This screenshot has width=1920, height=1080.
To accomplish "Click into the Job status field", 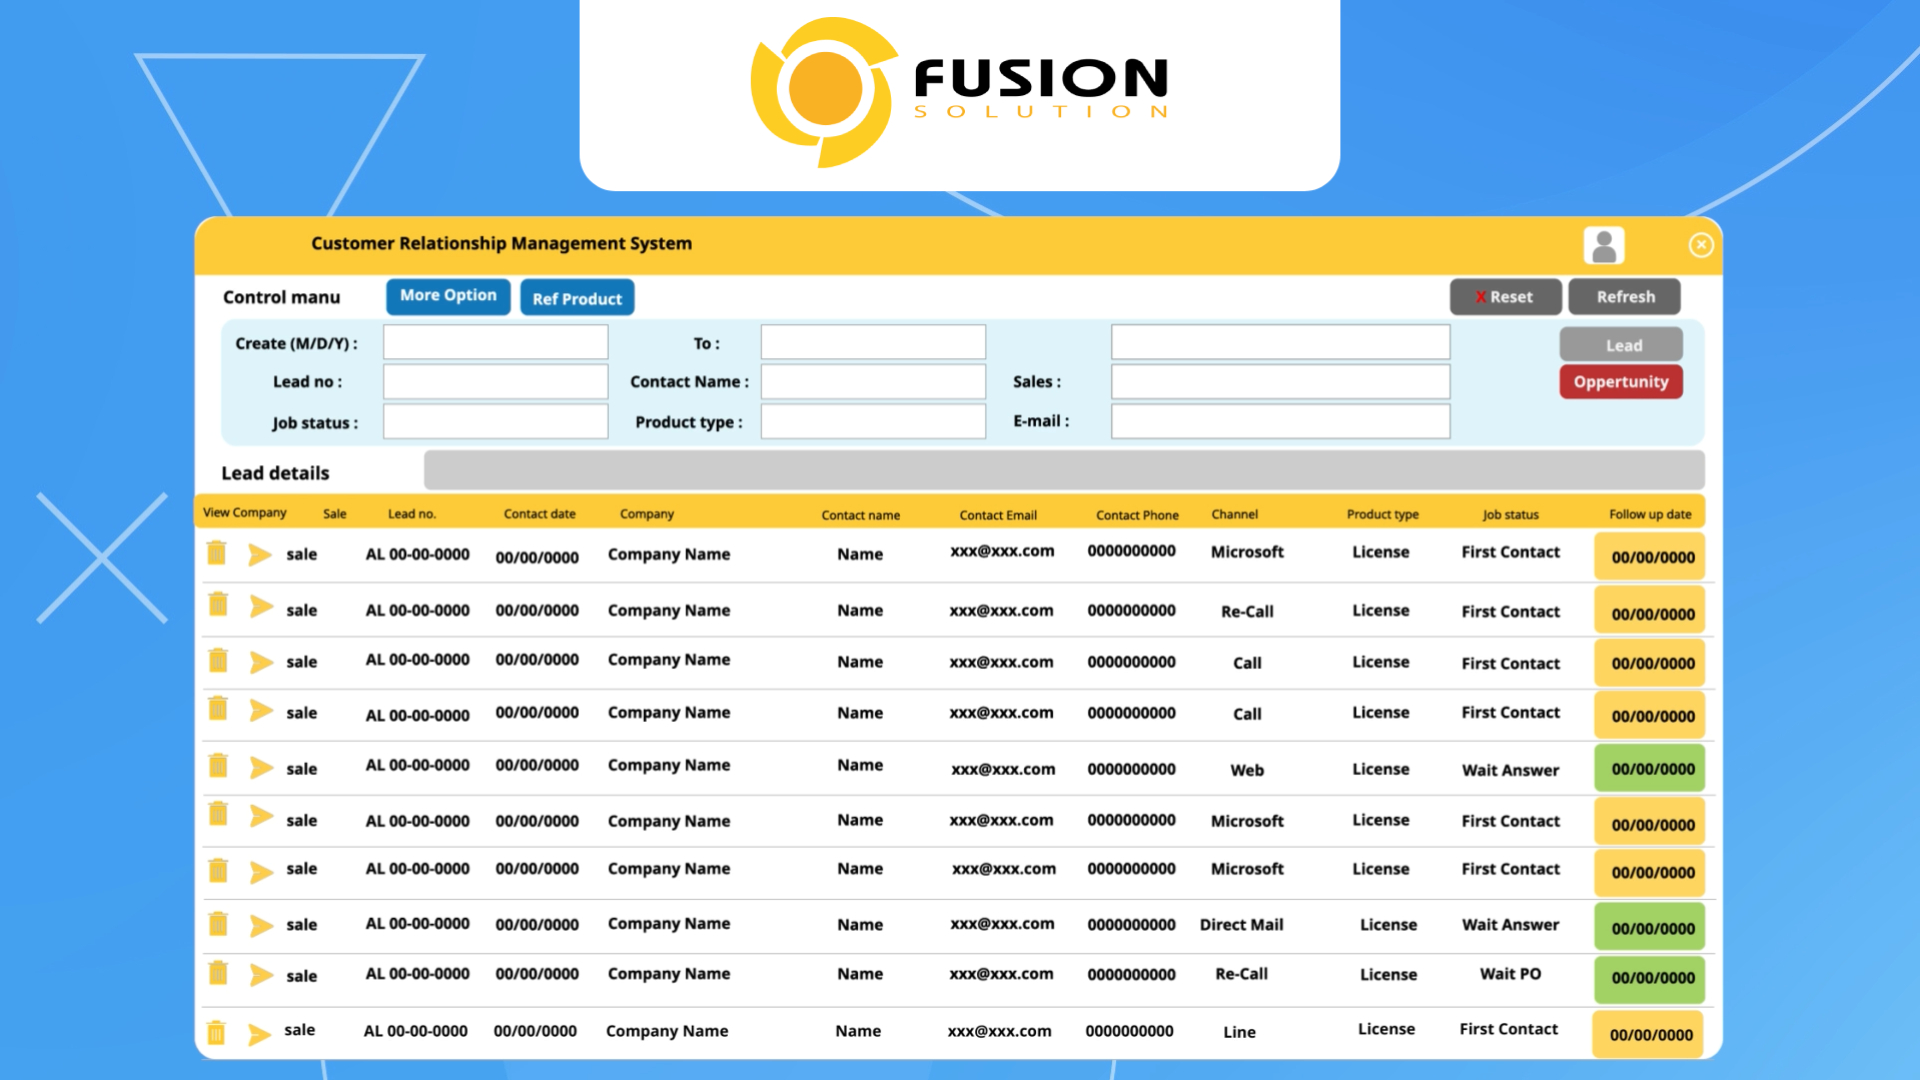I will (495, 421).
